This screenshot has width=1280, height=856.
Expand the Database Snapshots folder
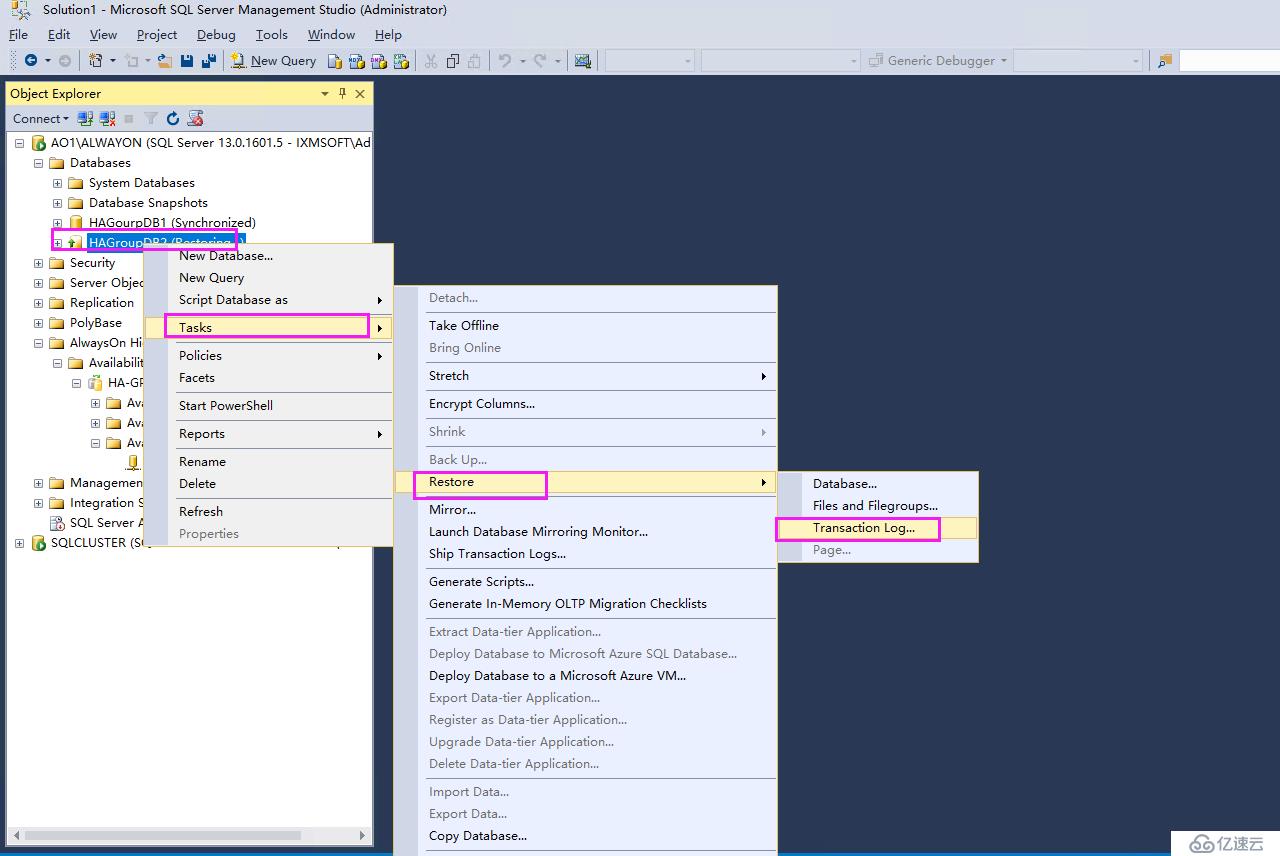click(x=57, y=203)
